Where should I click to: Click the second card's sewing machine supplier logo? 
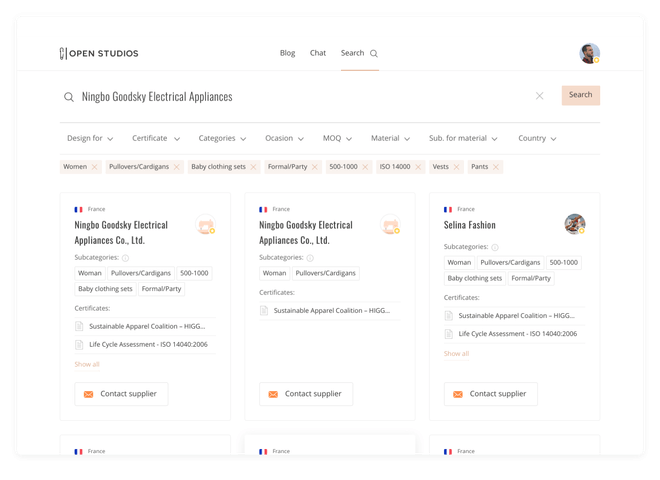click(x=390, y=224)
